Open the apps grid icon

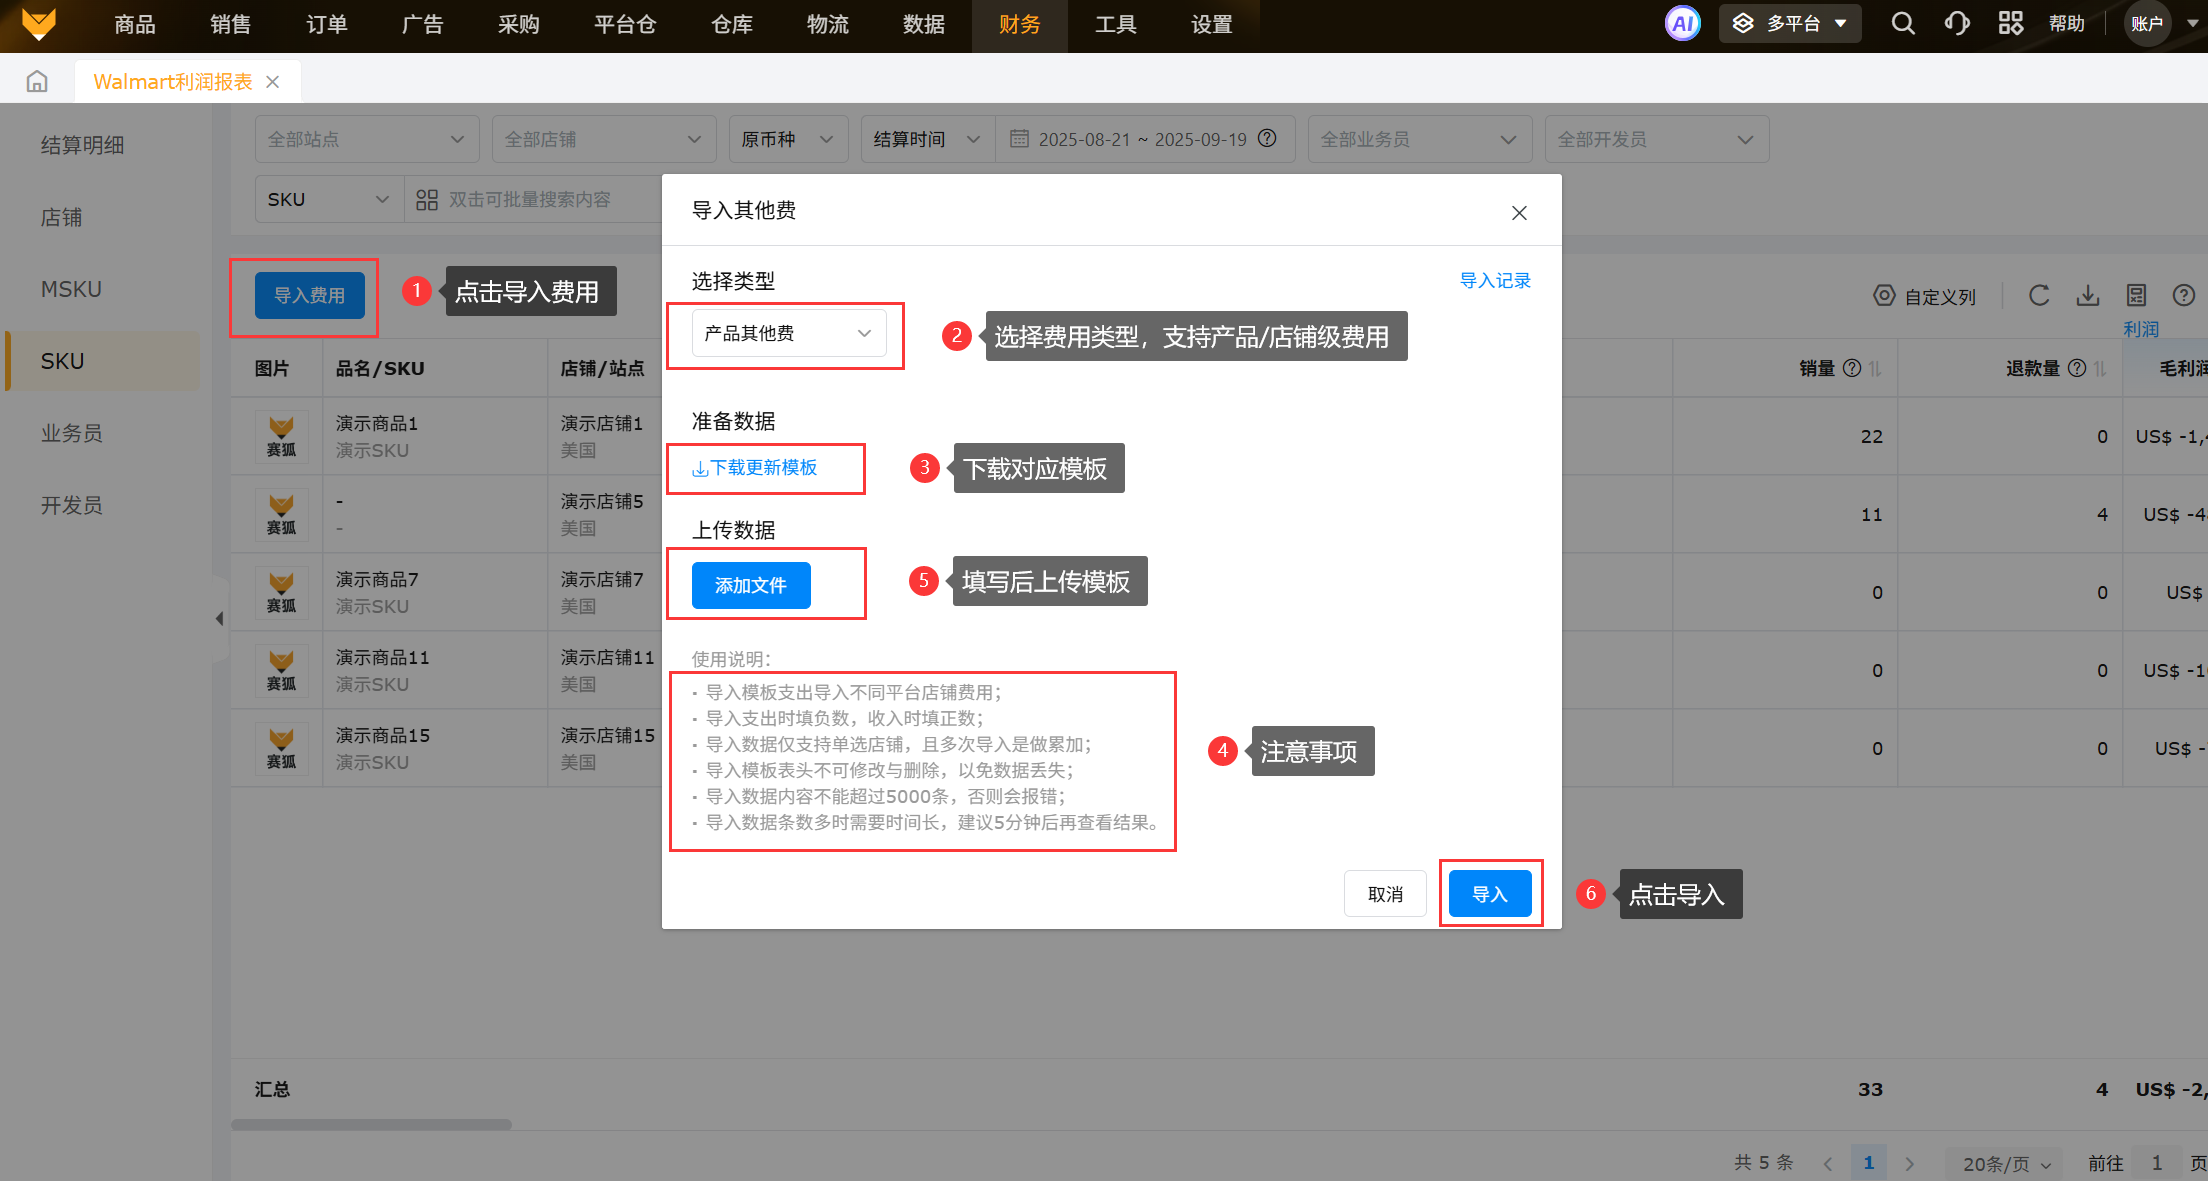coord(2010,24)
